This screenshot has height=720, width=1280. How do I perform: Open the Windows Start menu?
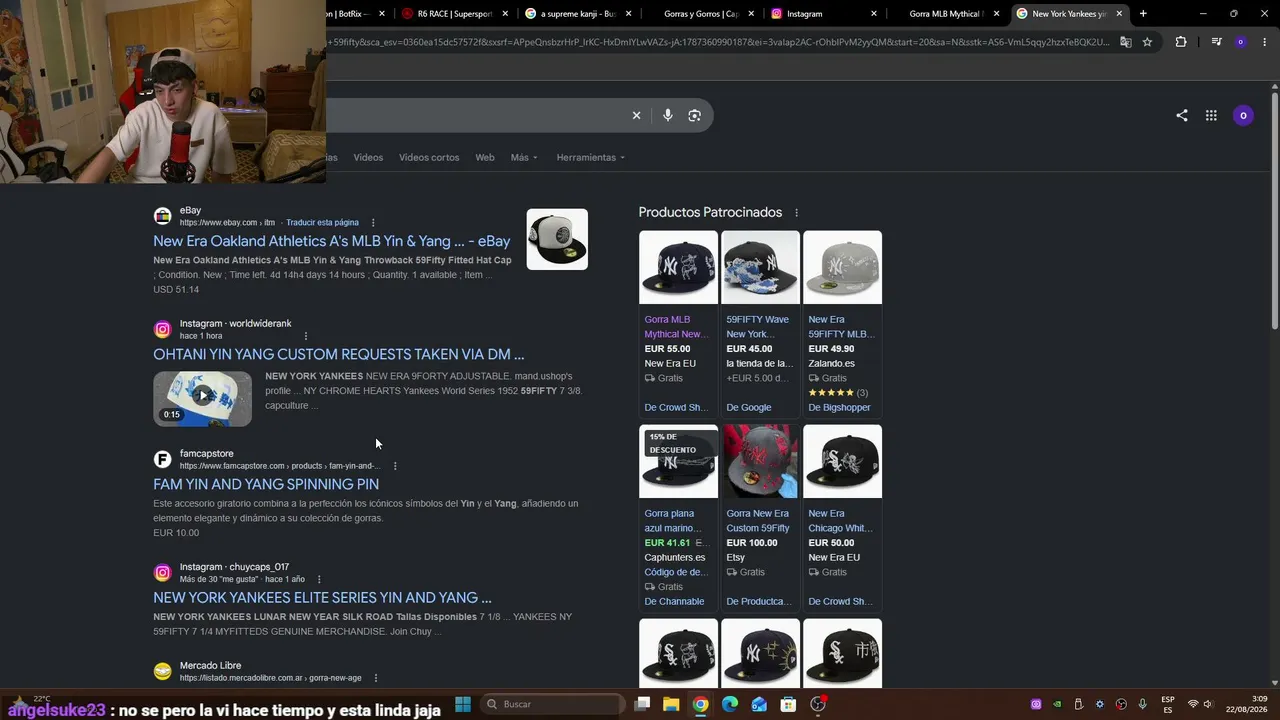(463, 704)
